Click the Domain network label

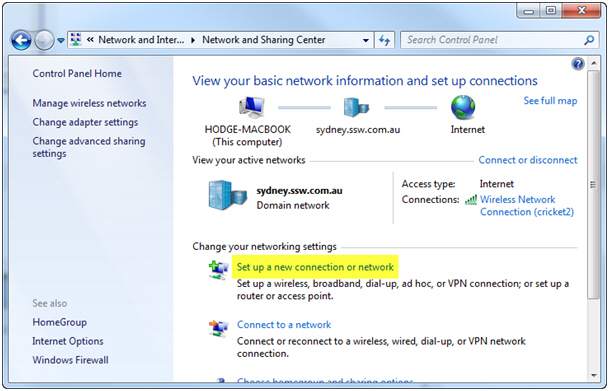[293, 205]
